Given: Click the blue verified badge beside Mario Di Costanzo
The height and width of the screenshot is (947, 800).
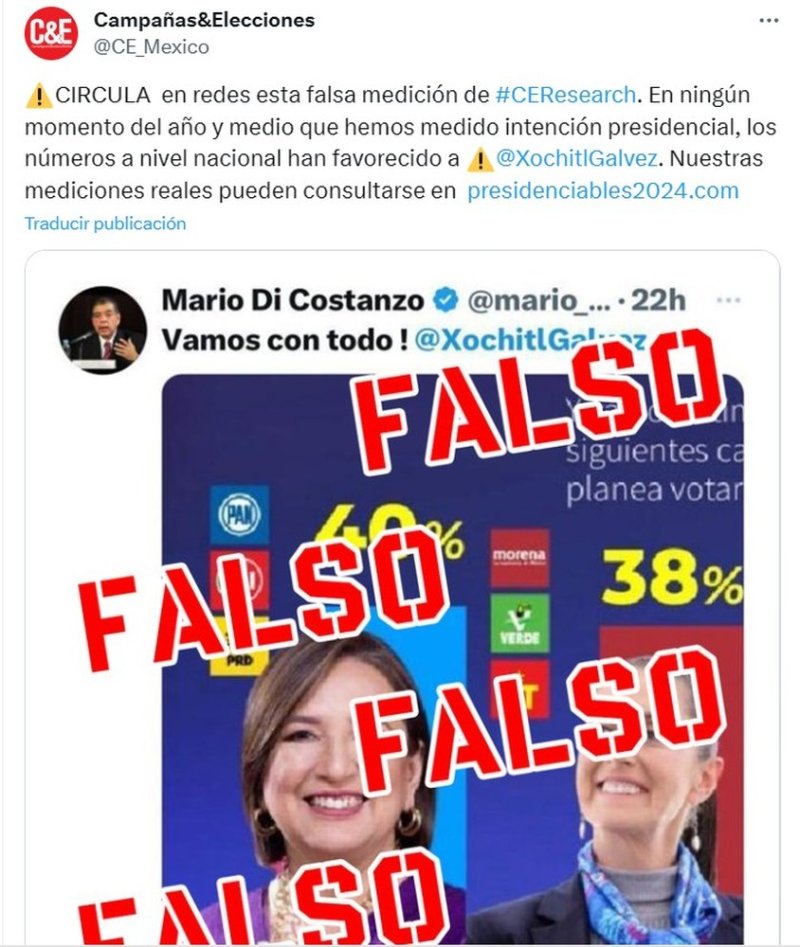Looking at the screenshot, I should pos(446,300).
